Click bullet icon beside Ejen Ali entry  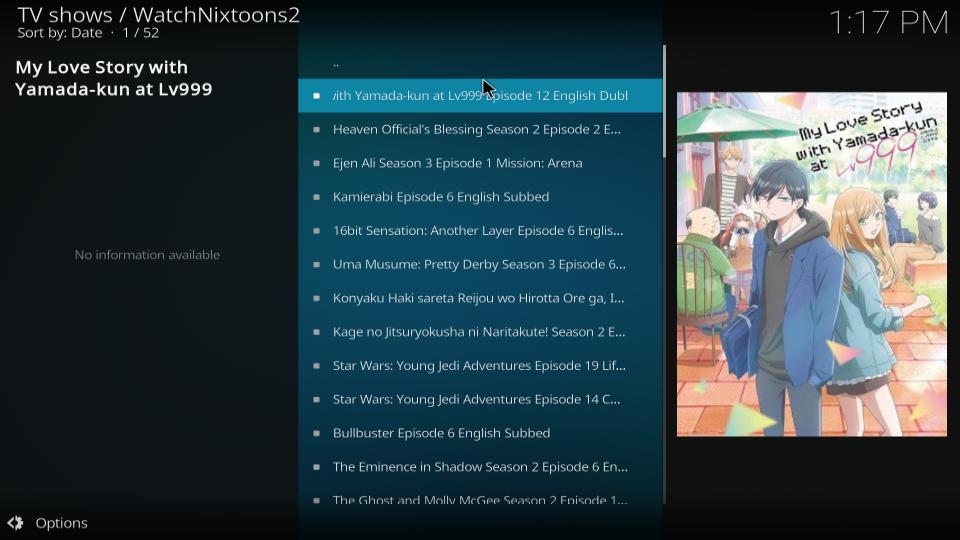[316, 163]
